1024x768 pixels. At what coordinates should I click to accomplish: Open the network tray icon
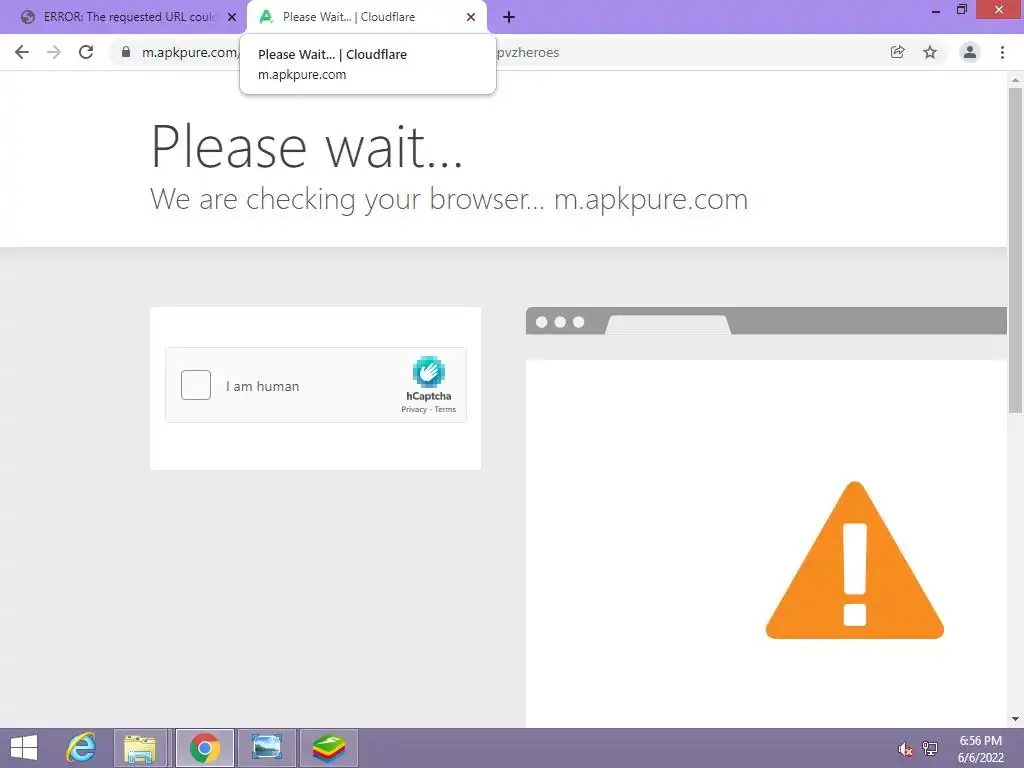930,748
